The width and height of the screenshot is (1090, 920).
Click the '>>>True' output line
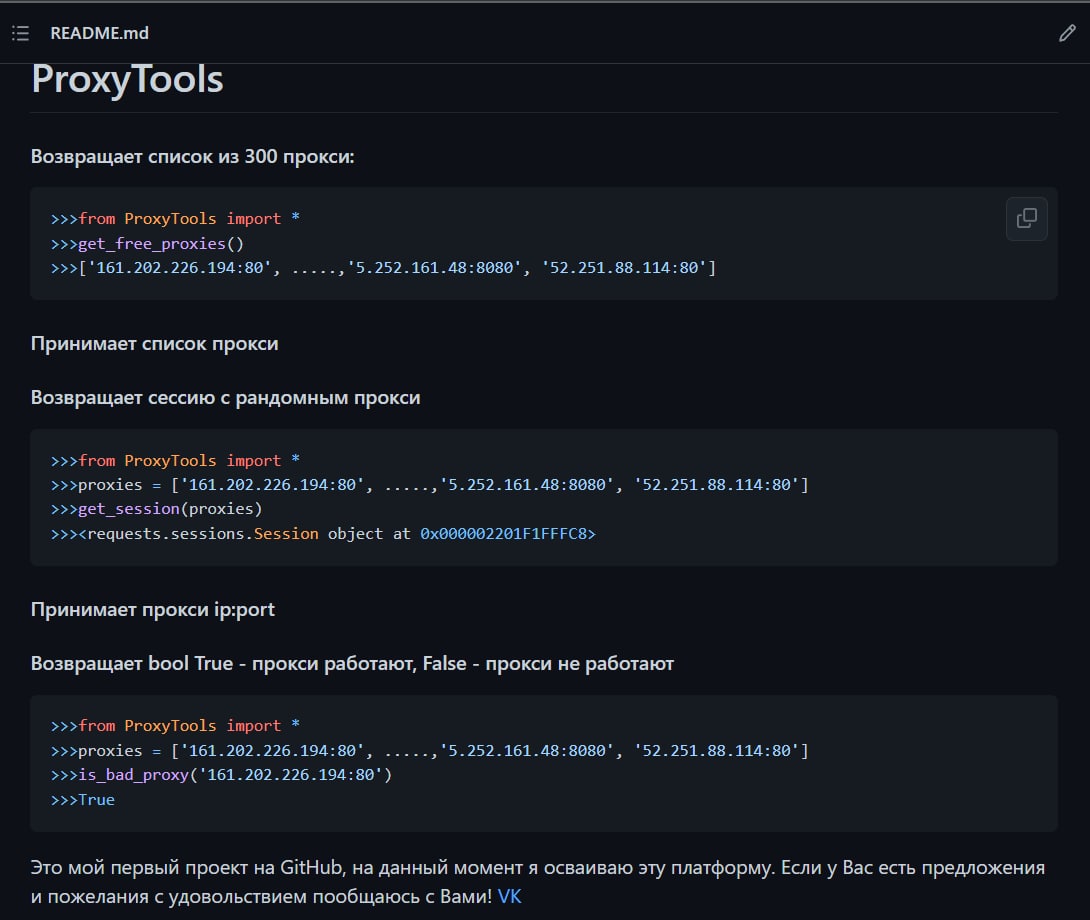pyautogui.click(x=83, y=800)
